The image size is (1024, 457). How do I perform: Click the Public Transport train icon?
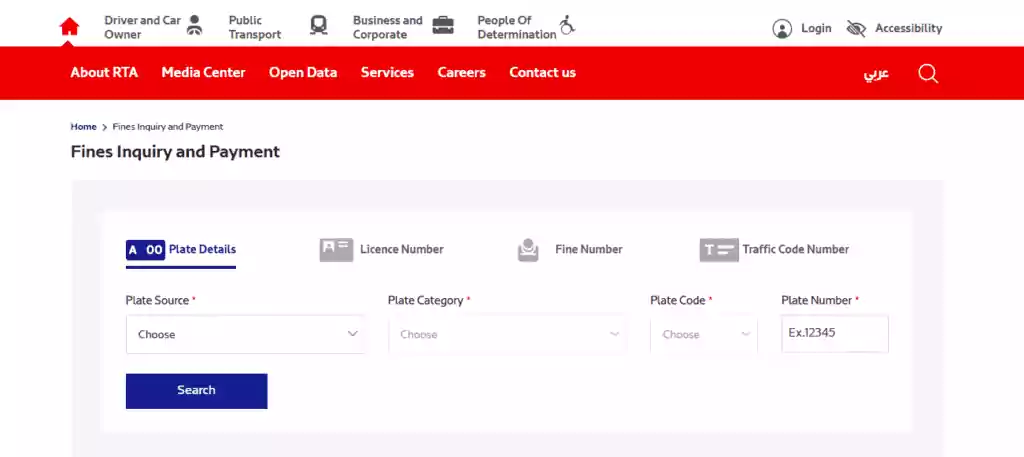tap(319, 27)
